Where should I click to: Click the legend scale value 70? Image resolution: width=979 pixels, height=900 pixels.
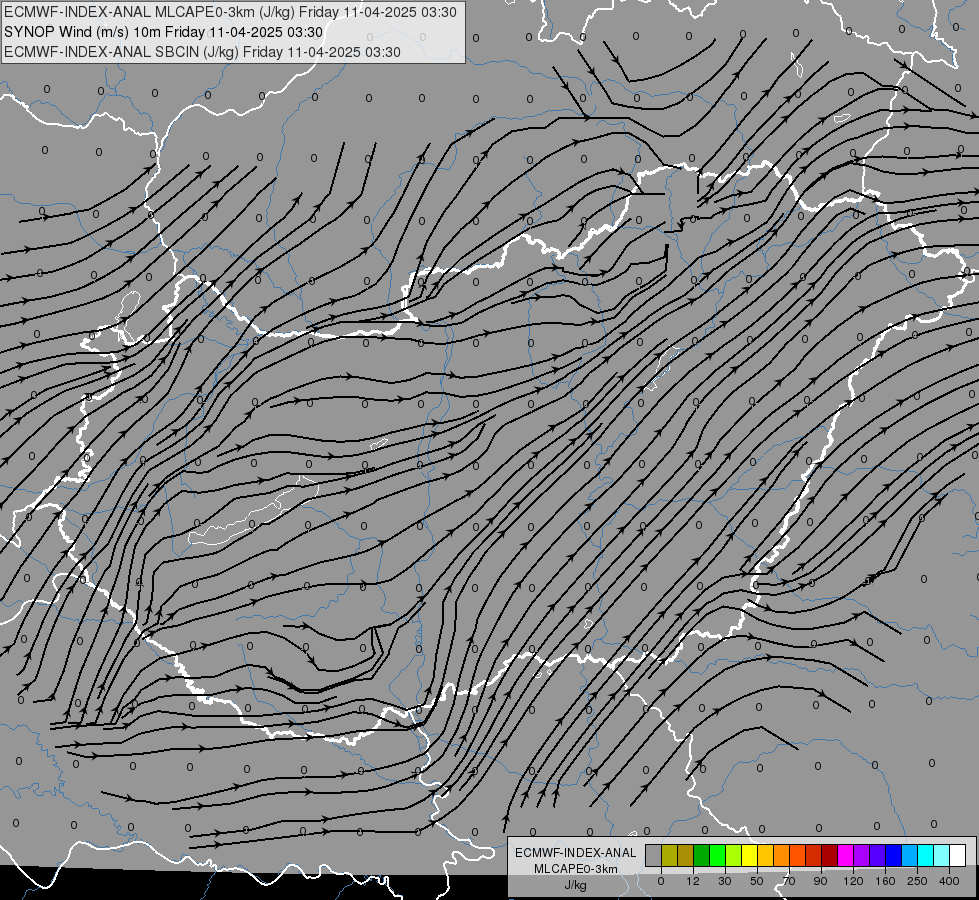[789, 881]
